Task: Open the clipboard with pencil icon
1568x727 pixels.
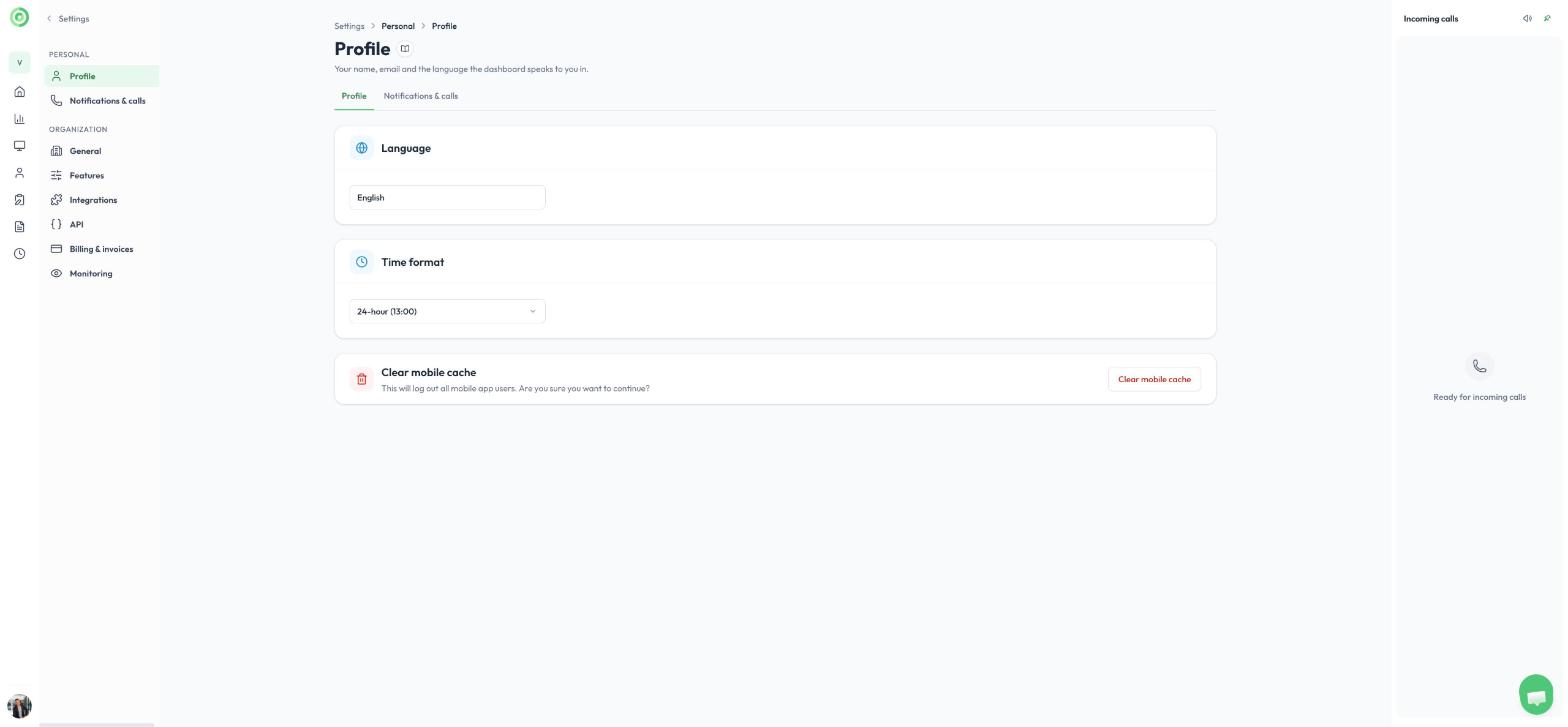Action: tap(19, 200)
